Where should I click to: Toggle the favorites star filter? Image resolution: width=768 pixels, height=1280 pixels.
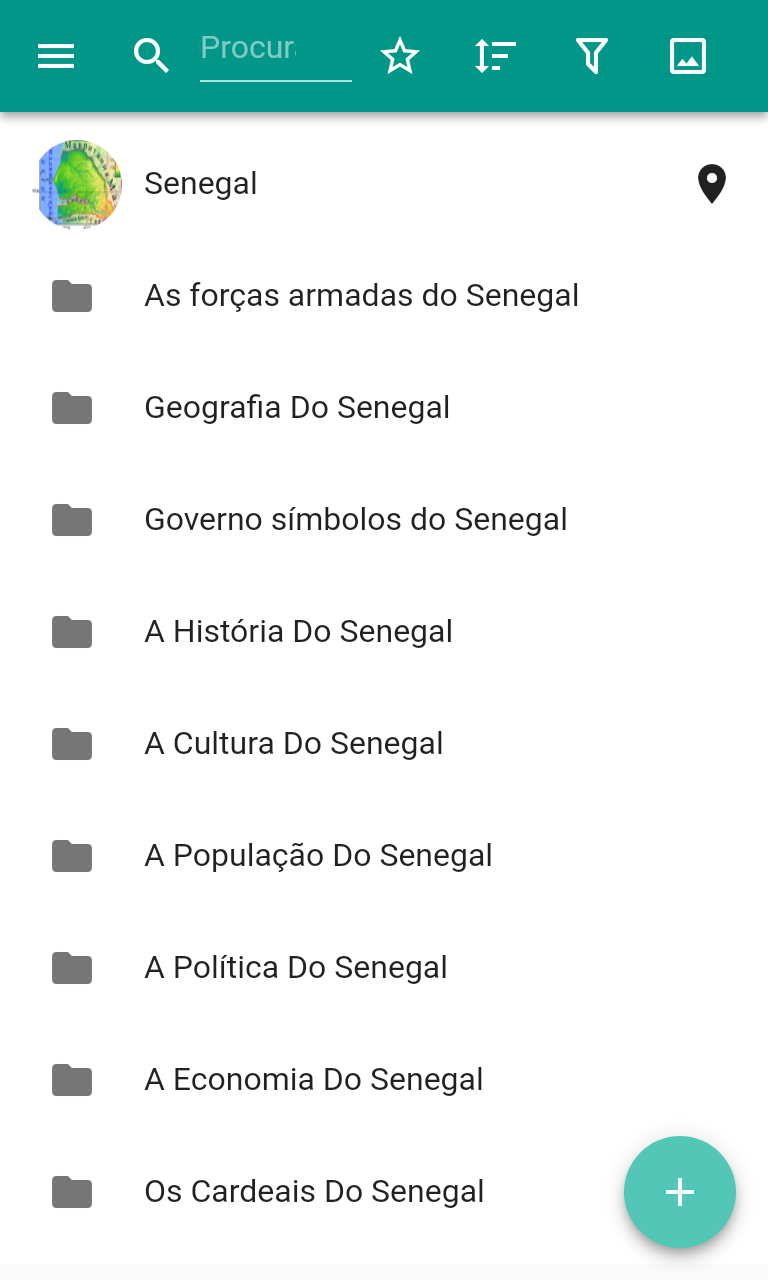point(400,56)
